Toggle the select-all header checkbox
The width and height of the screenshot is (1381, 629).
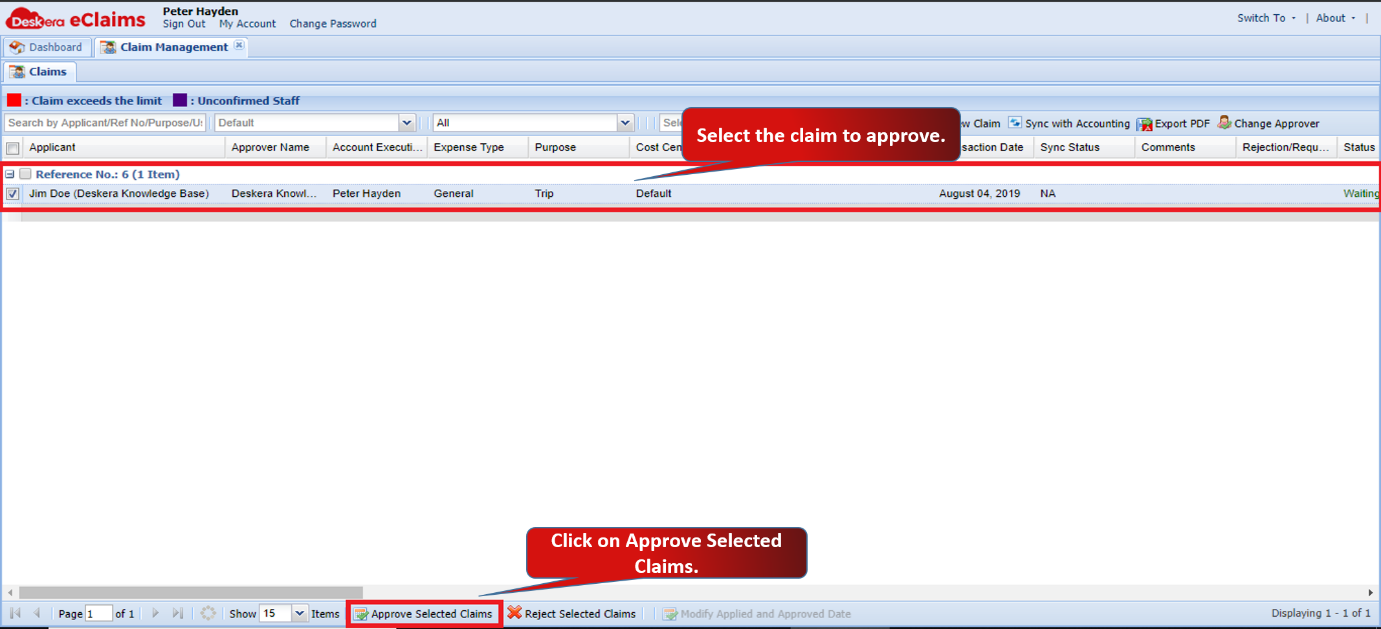[13, 148]
